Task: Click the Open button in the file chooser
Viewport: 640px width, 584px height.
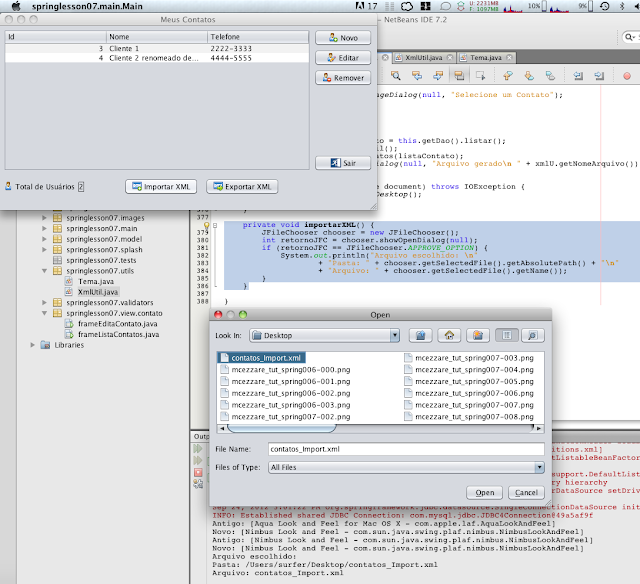Action: point(484,493)
